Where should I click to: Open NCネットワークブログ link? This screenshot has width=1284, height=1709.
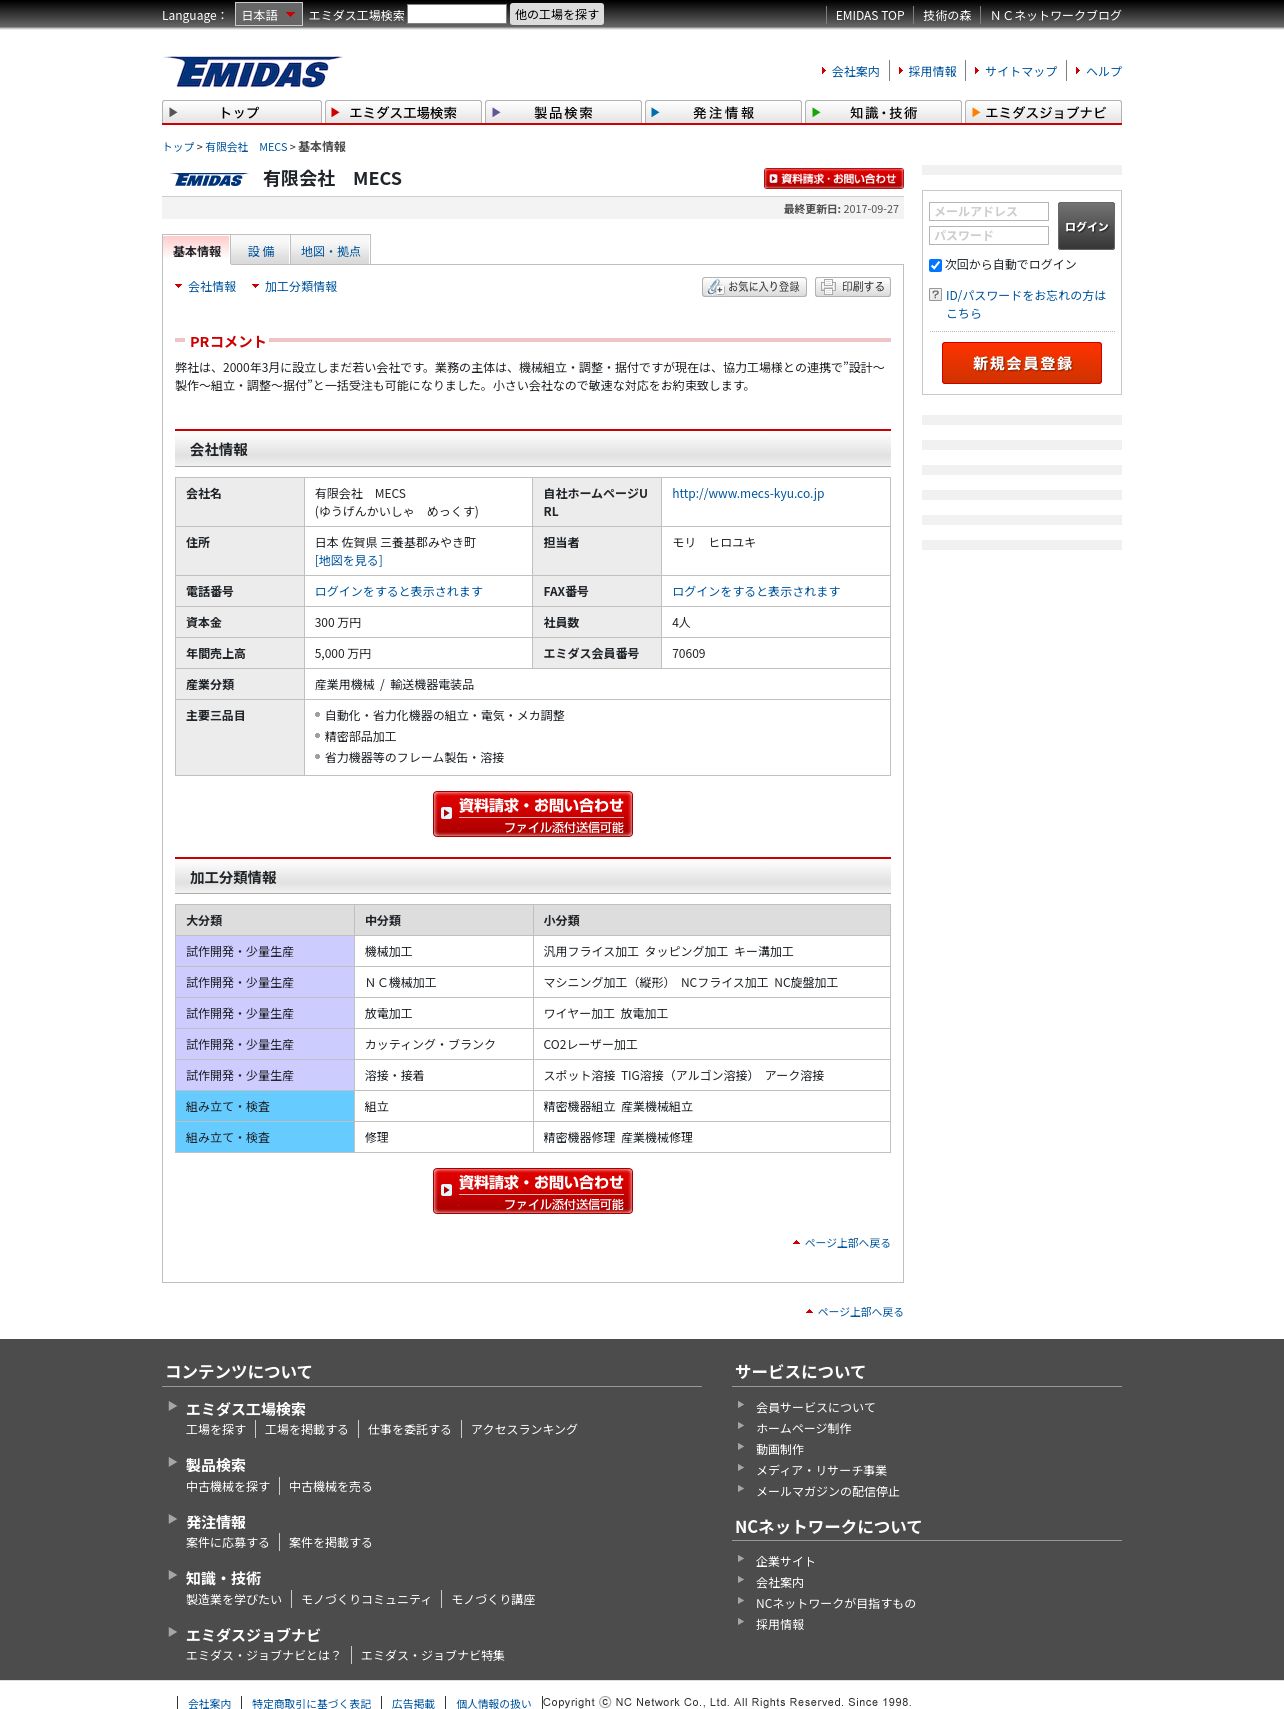(1056, 16)
